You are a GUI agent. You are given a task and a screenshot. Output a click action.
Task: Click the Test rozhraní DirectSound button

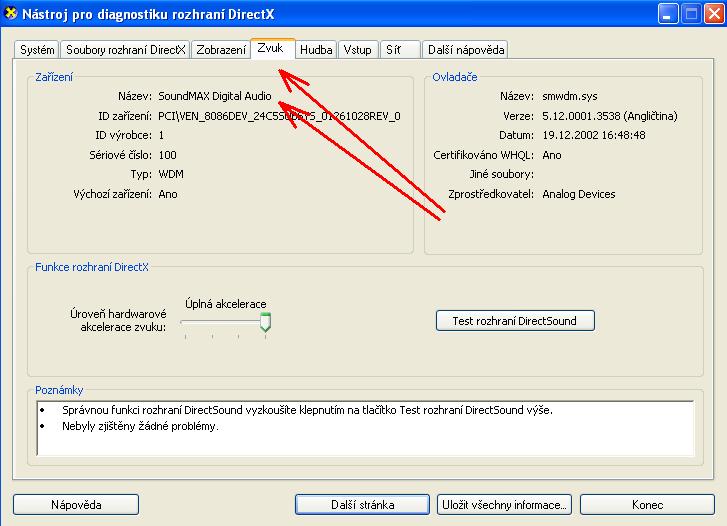515,320
